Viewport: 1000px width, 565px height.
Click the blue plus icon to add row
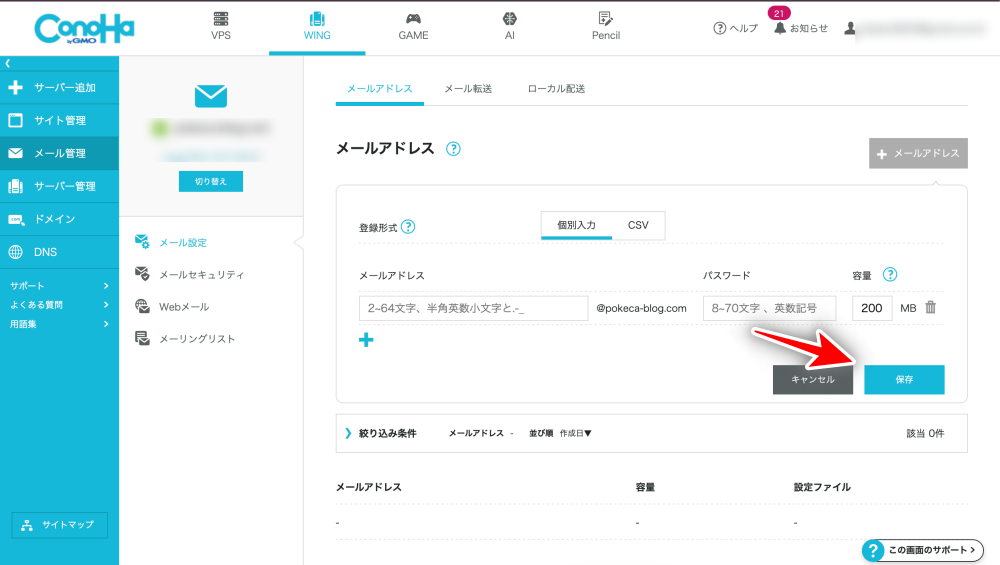366,340
